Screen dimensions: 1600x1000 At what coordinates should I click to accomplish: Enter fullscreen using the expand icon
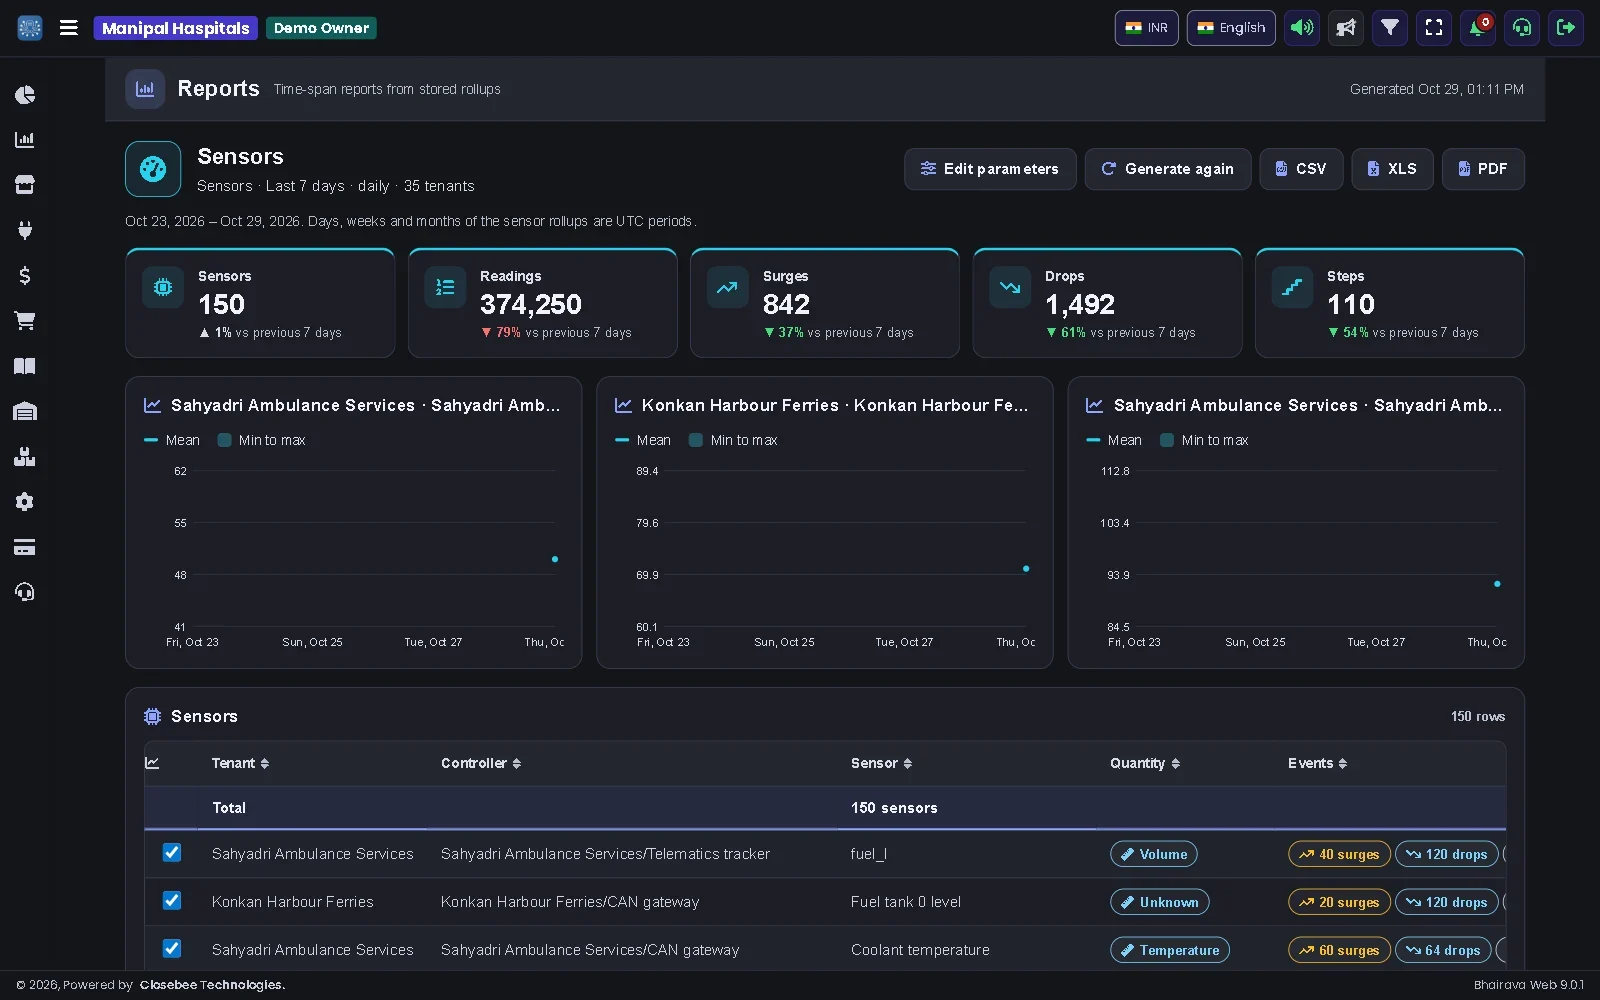click(1434, 28)
